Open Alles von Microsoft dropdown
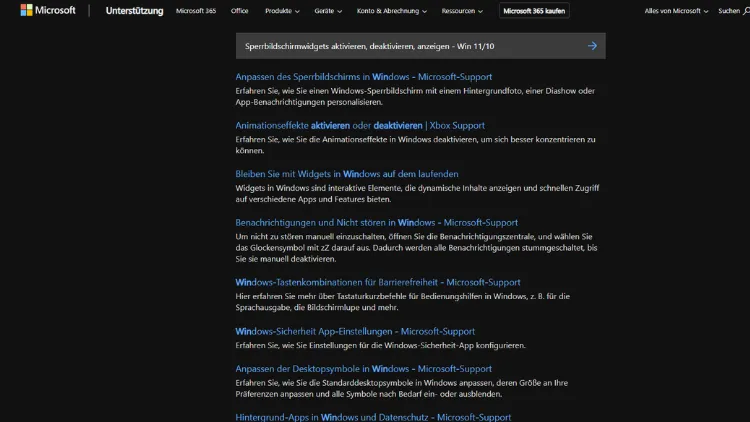Screen dimensions: 750x422 point(676,11)
